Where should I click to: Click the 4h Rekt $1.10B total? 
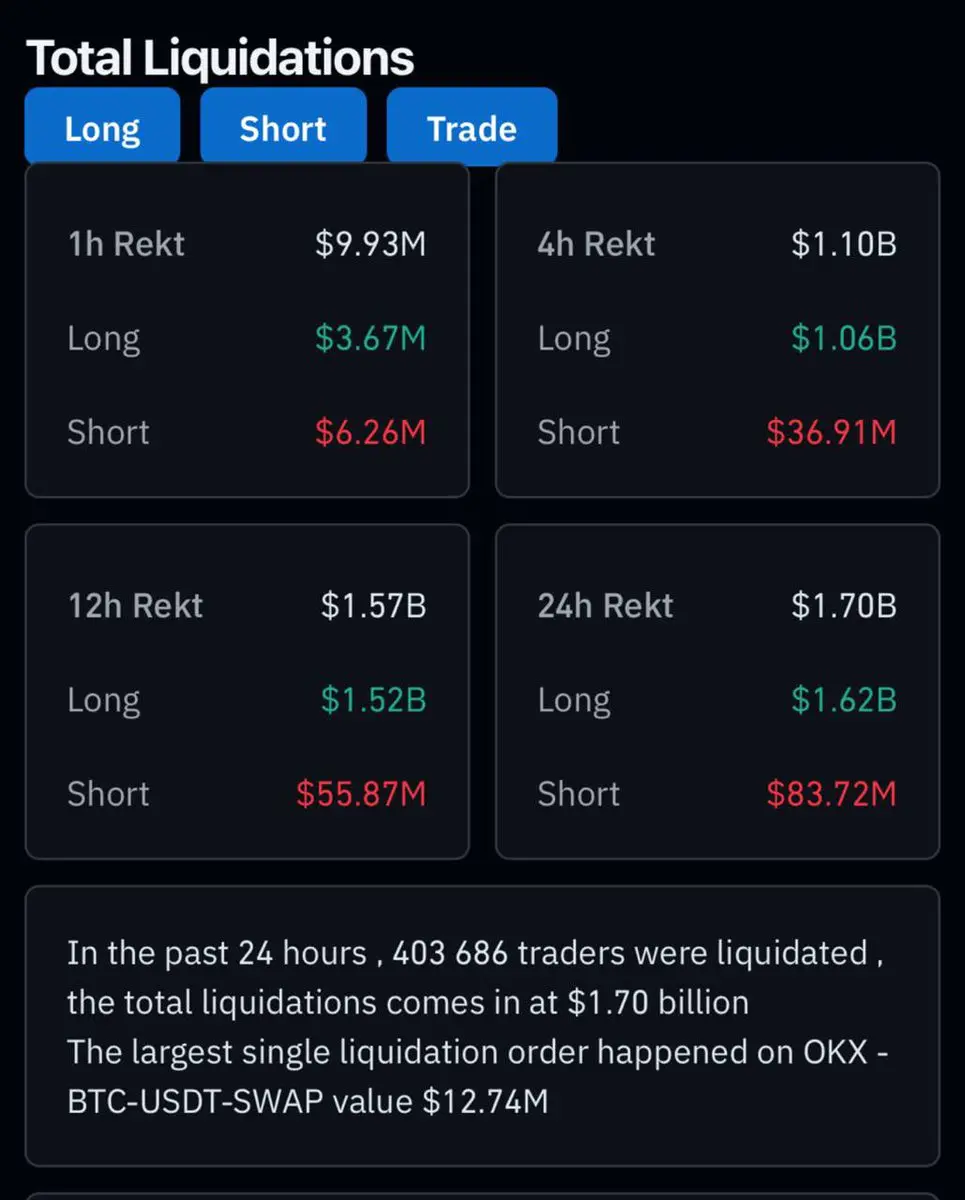844,244
